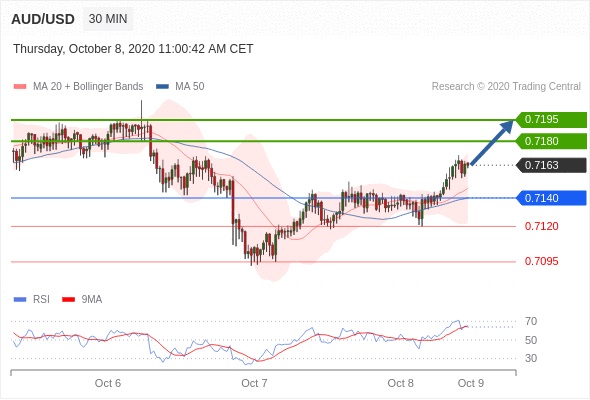Click the red 9MA legend swatch
The height and width of the screenshot is (400, 590).
coord(68,300)
